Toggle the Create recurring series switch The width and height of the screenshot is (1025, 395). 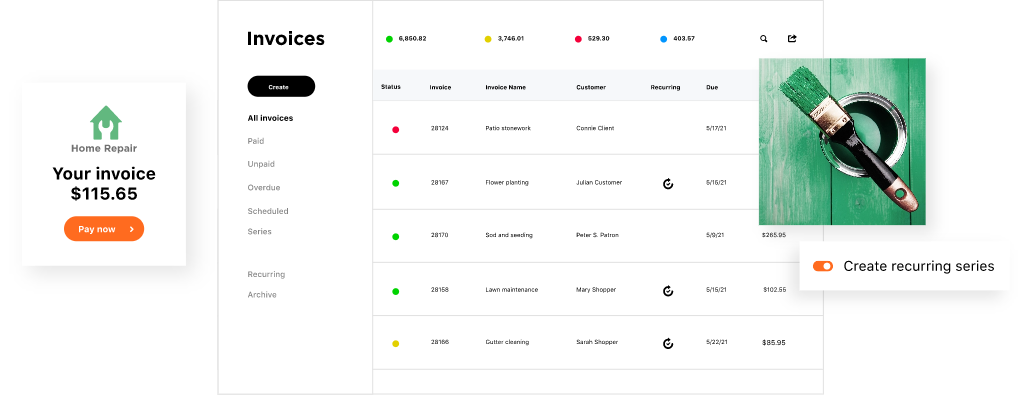(x=822, y=266)
